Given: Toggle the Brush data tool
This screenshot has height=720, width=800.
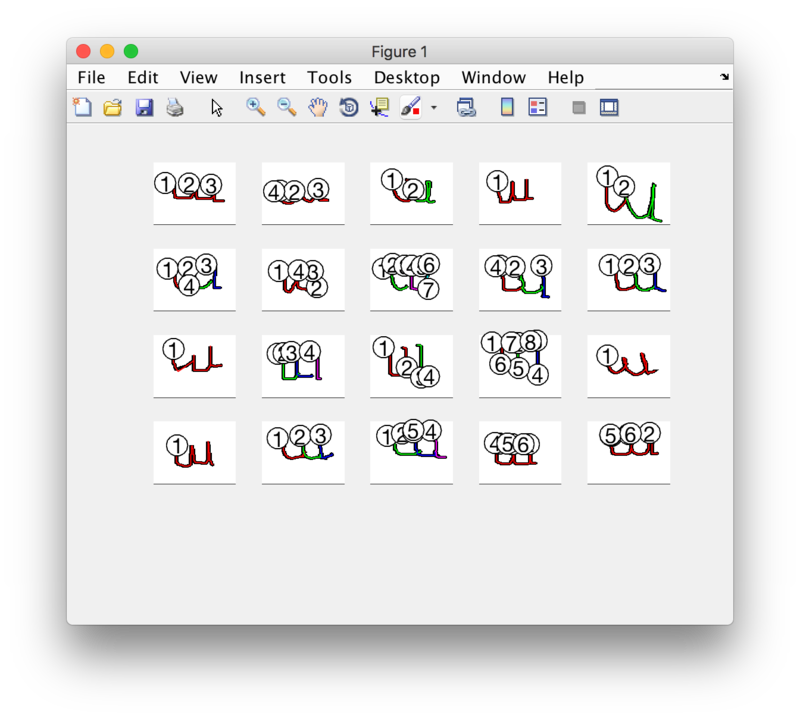Looking at the screenshot, I should [x=411, y=108].
